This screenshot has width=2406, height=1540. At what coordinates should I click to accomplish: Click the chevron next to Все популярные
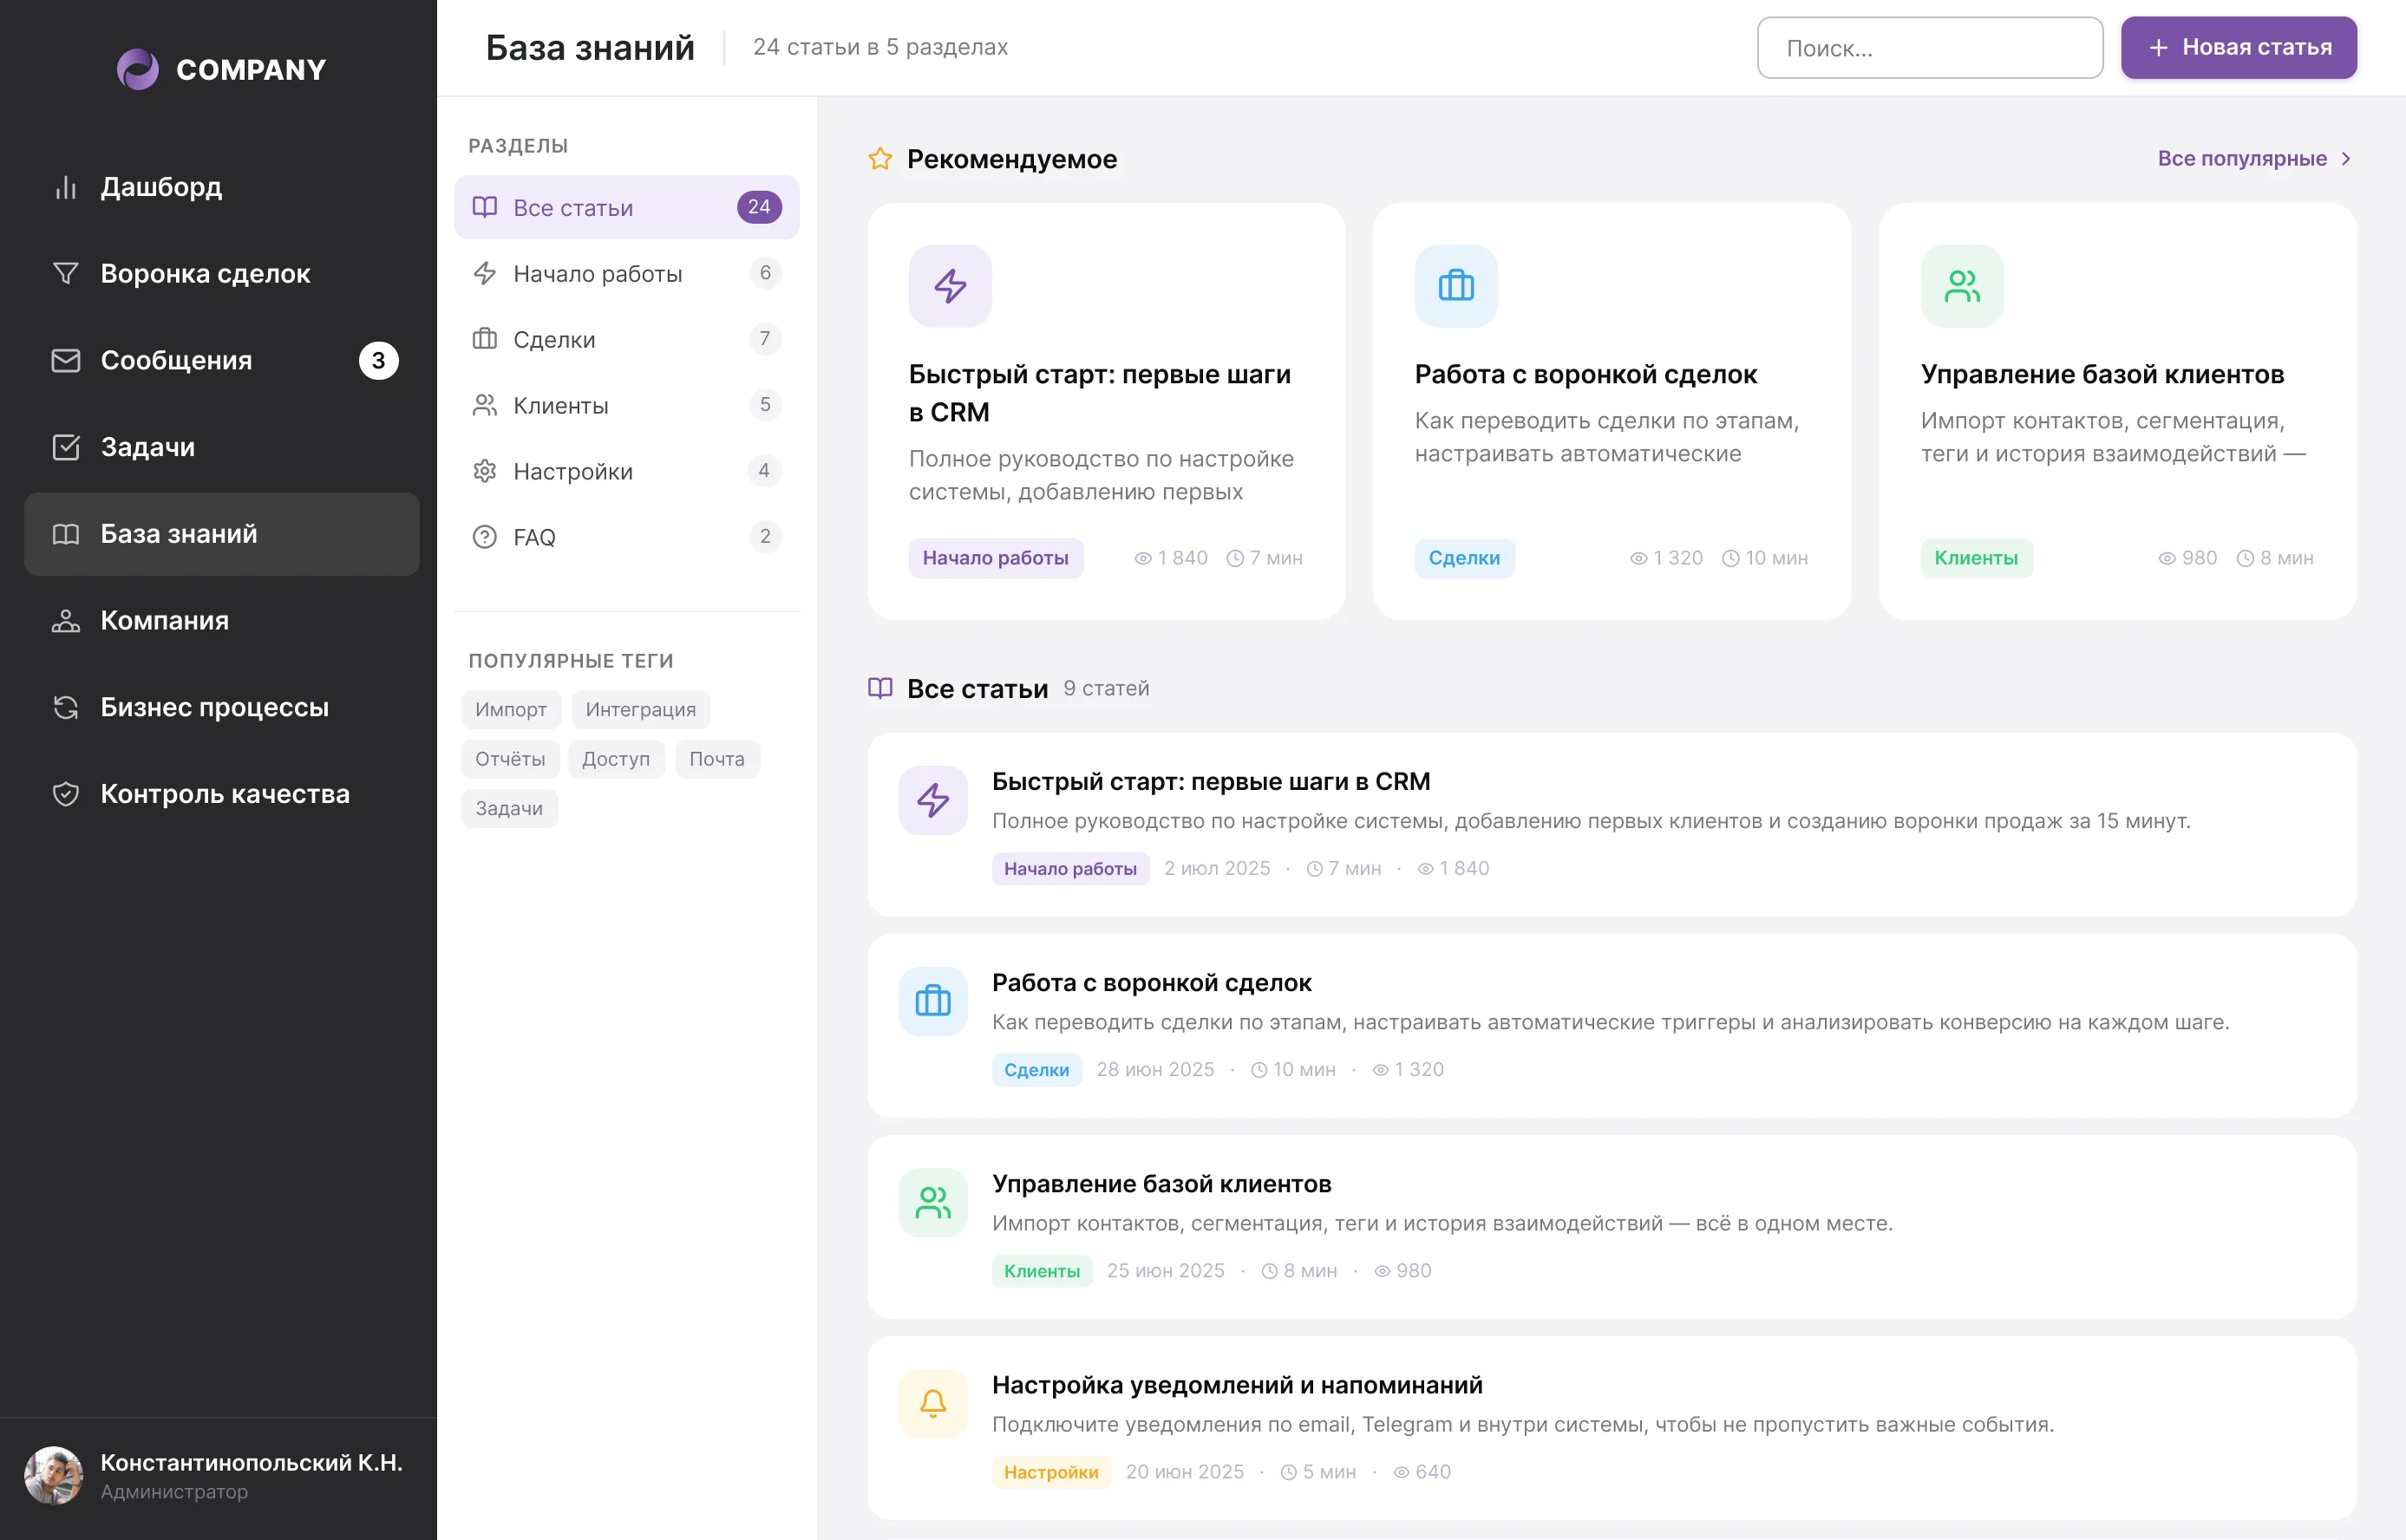coord(2346,158)
